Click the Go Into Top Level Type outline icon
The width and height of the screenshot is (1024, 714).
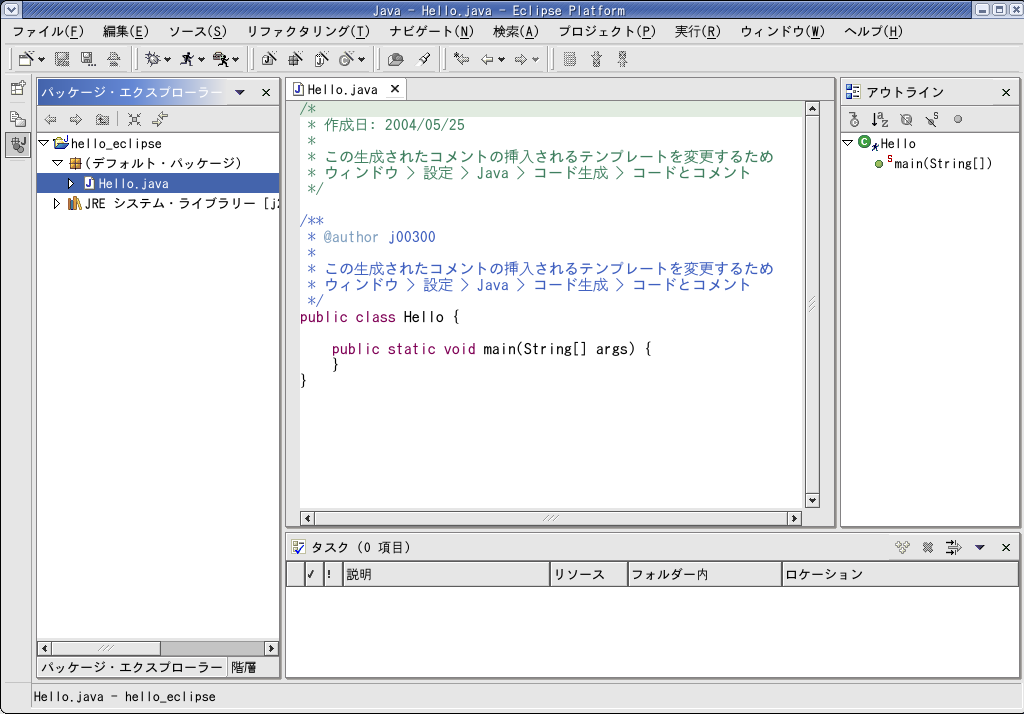(x=854, y=120)
